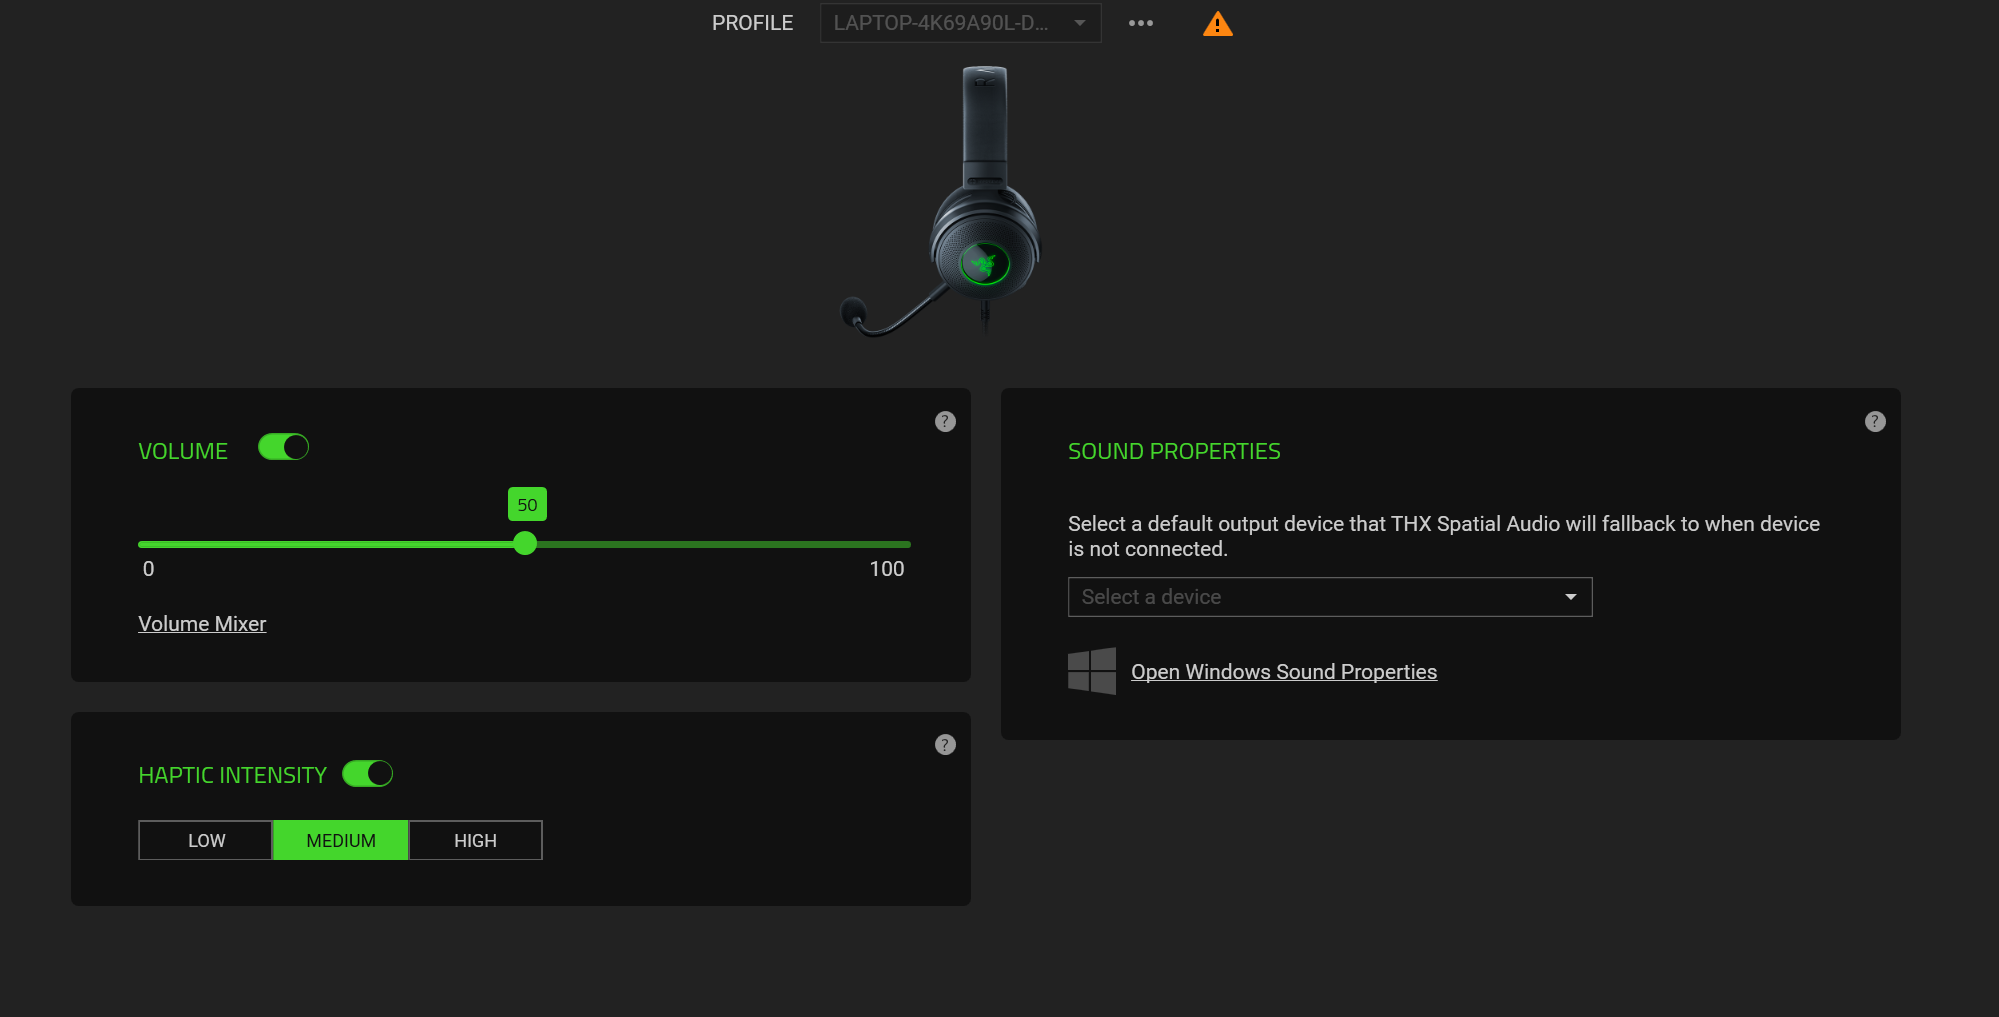
Task: Click the 0 minimum volume label
Action: (149, 569)
